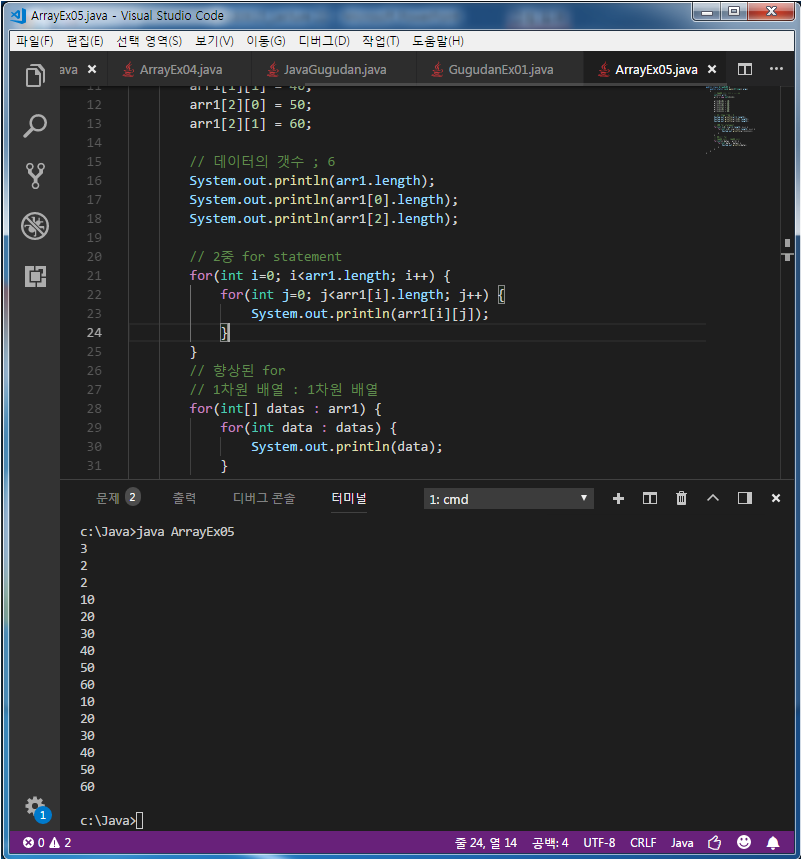802x860 pixels.
Task: Open the Extensions view in activity bar
Action: (35, 276)
